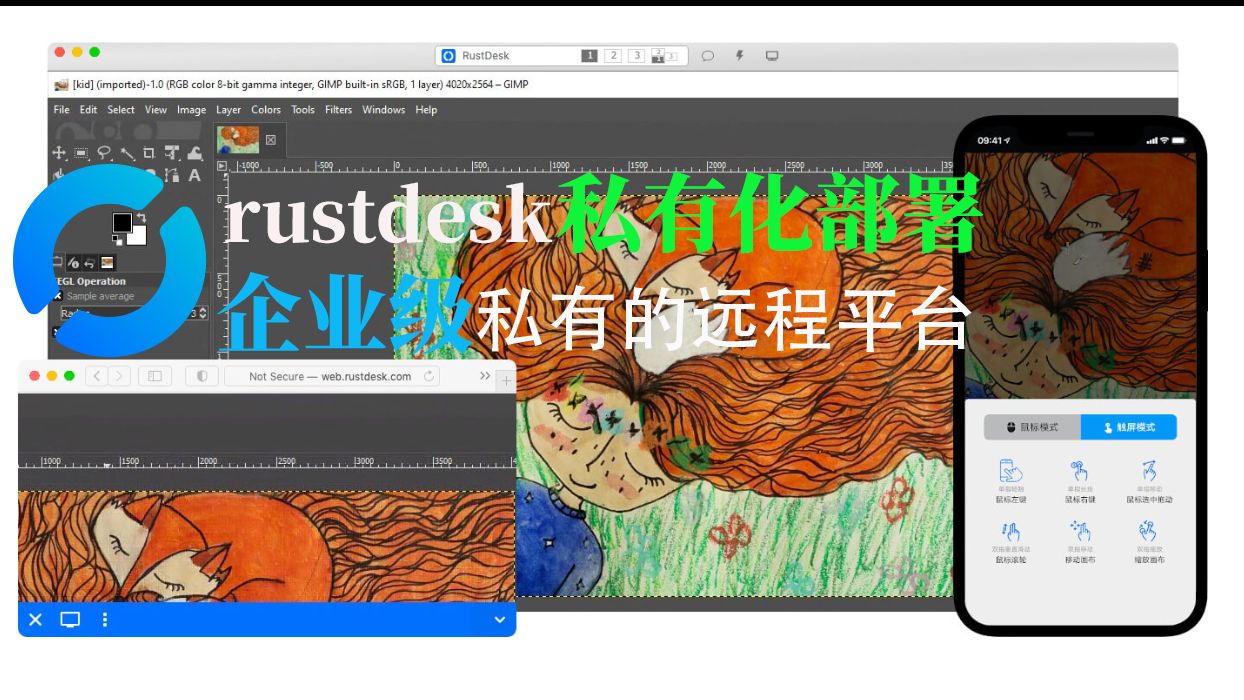
Task: Open the three-dot menu on blue bar
Action: coord(104,620)
